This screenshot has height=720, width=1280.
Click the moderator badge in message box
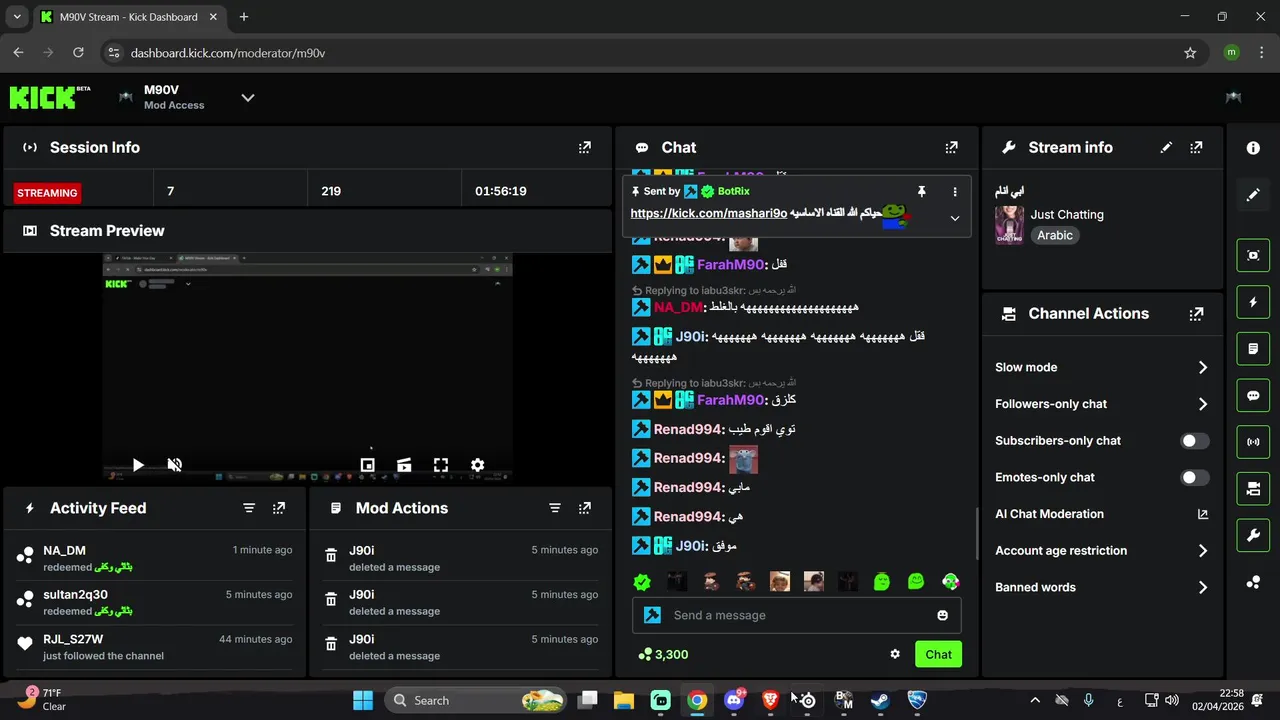coord(652,615)
